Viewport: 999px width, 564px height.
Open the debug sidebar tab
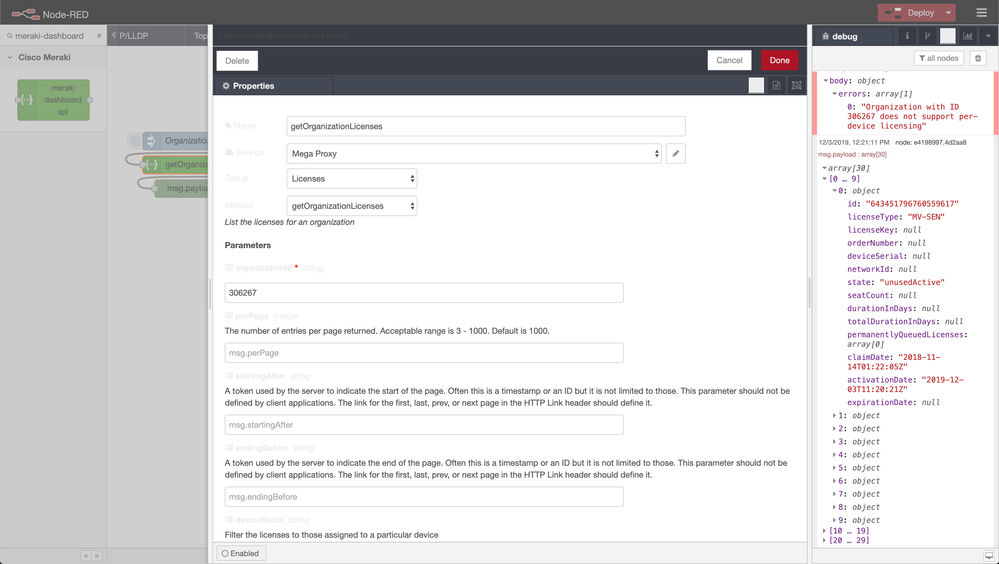pyautogui.click(x=854, y=36)
